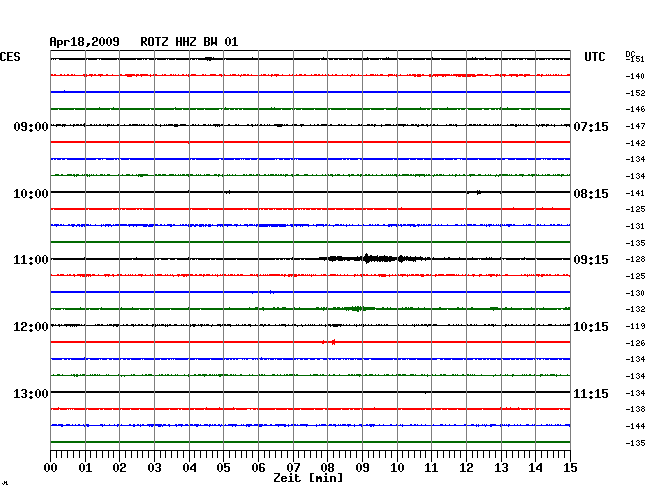The height and width of the screenshot is (494, 650).
Task: Click the DC offset value -138
Action: [635, 409]
